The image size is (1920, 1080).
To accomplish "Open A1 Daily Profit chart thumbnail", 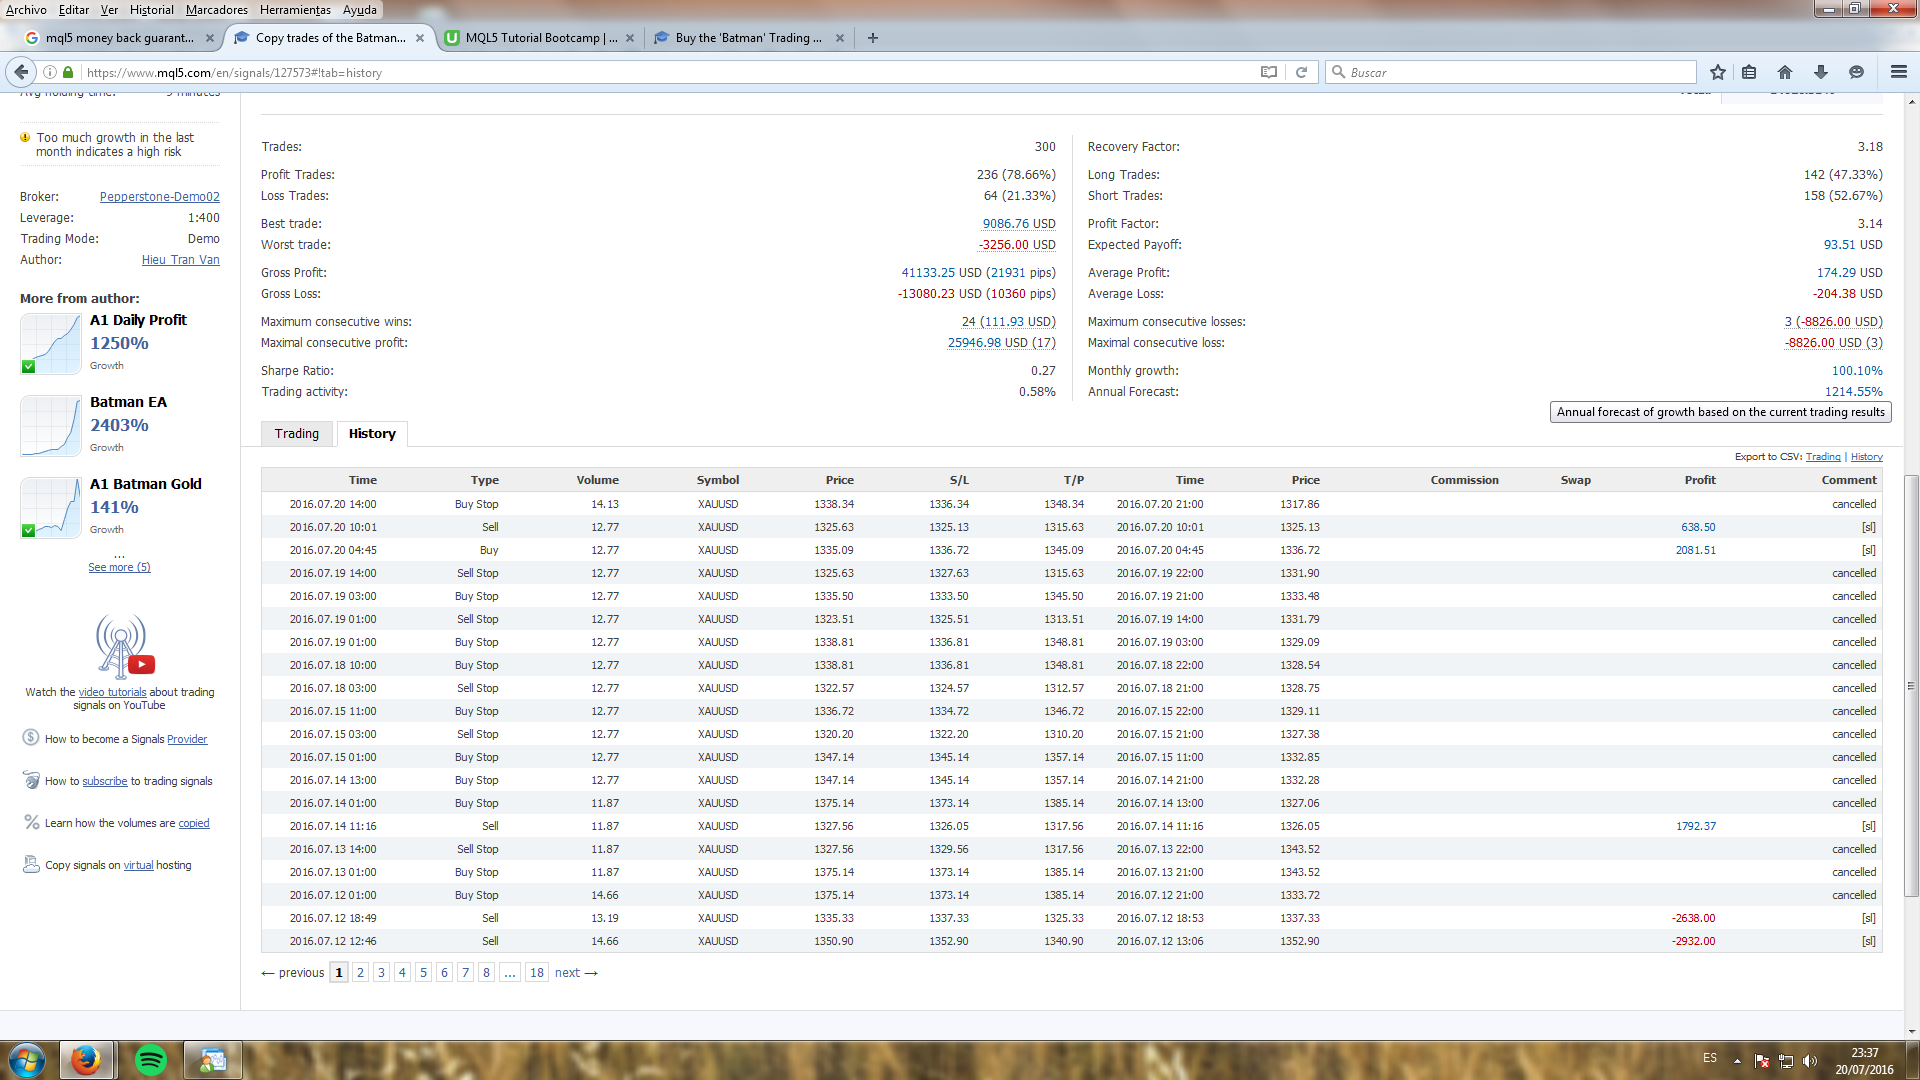I will coord(50,344).
